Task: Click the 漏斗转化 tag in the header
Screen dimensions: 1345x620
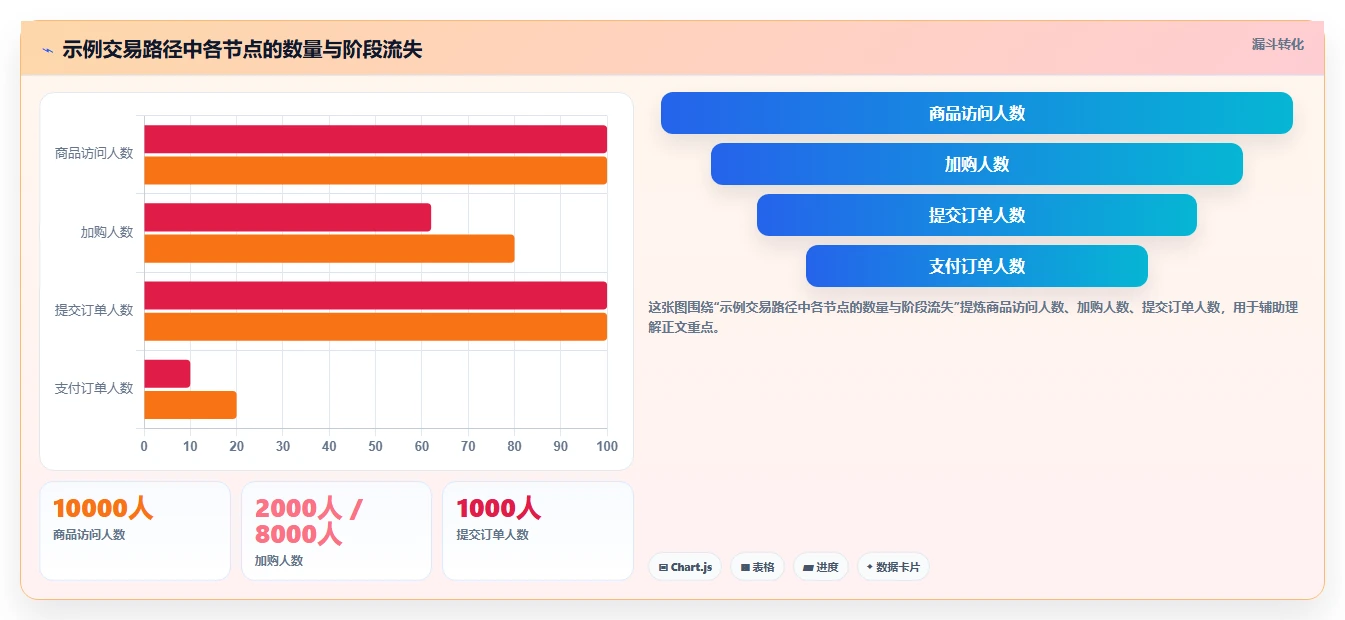Action: pyautogui.click(x=1277, y=44)
